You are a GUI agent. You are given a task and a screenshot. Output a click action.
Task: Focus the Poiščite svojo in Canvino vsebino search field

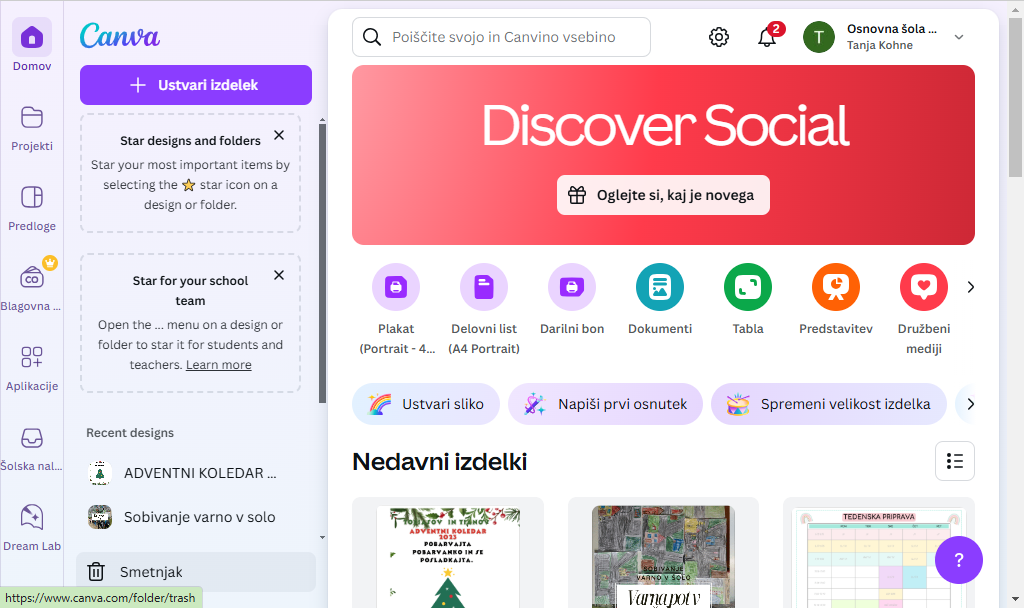pyautogui.click(x=502, y=37)
